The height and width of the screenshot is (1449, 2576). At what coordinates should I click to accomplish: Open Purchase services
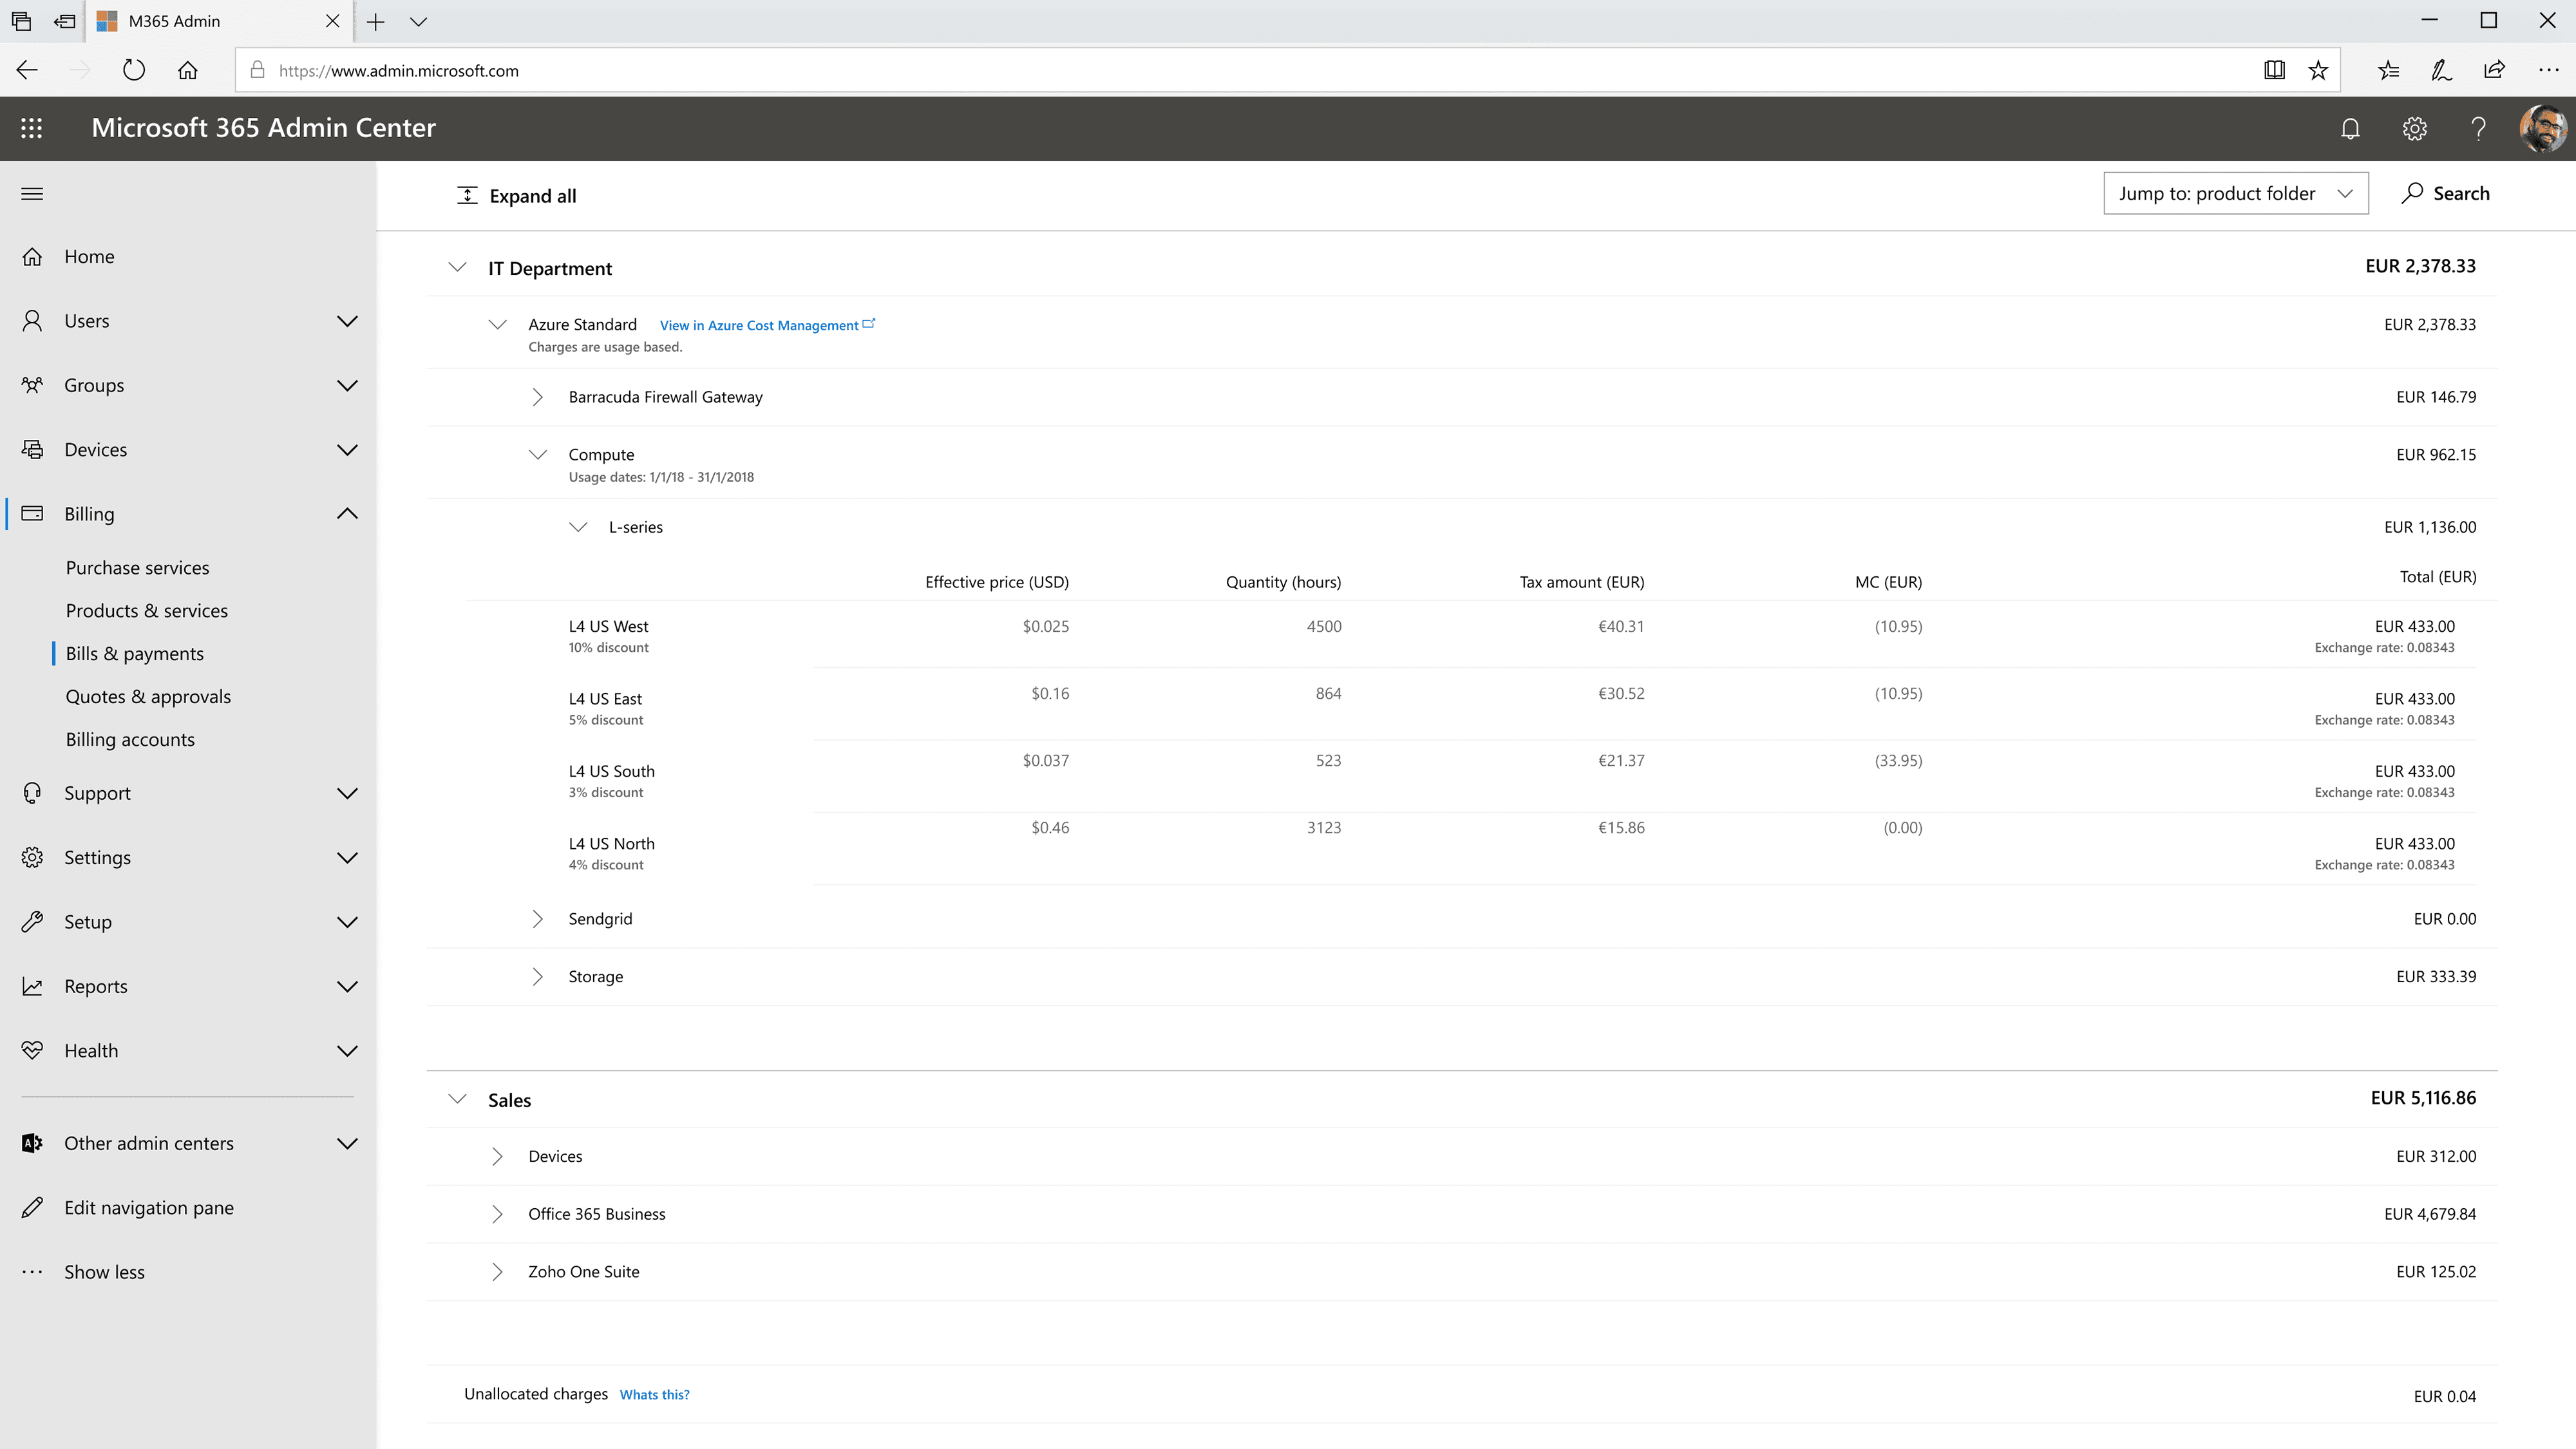[138, 568]
